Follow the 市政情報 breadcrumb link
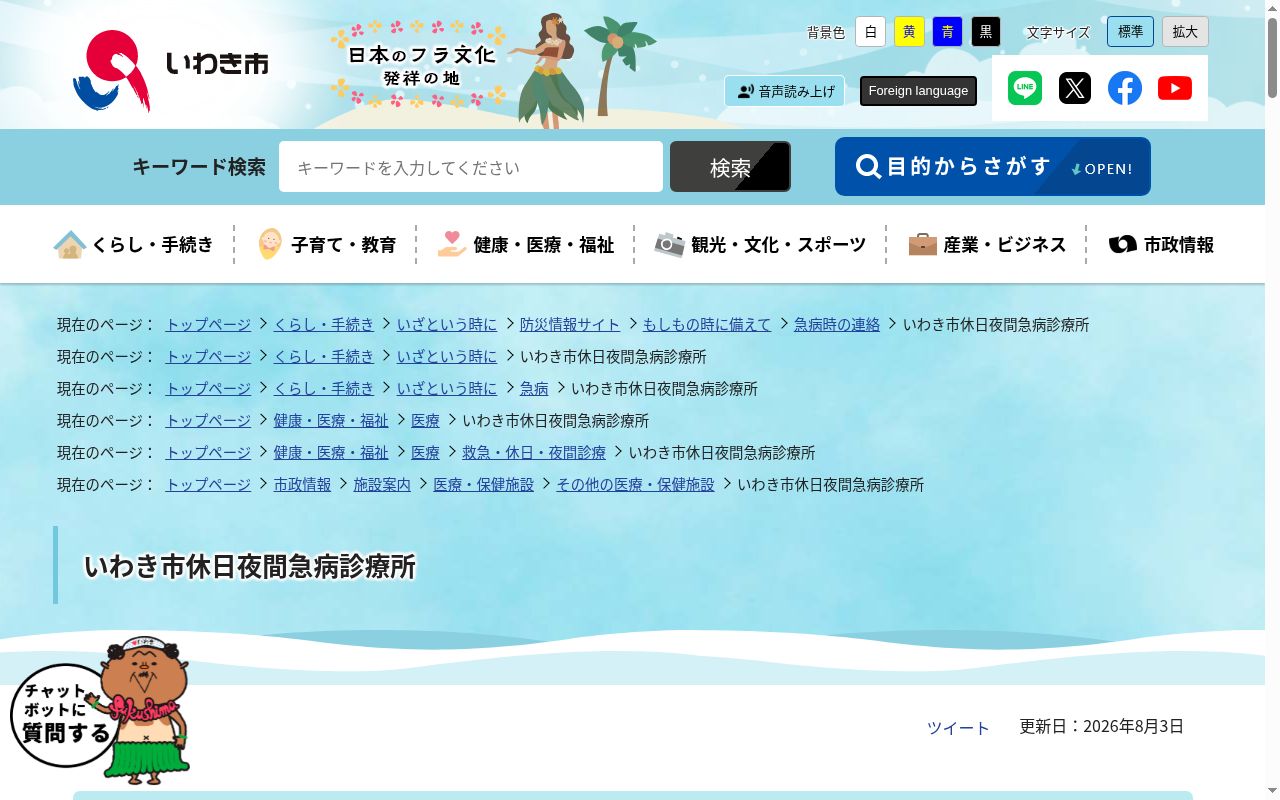Image resolution: width=1280 pixels, height=800 pixels. pos(302,484)
